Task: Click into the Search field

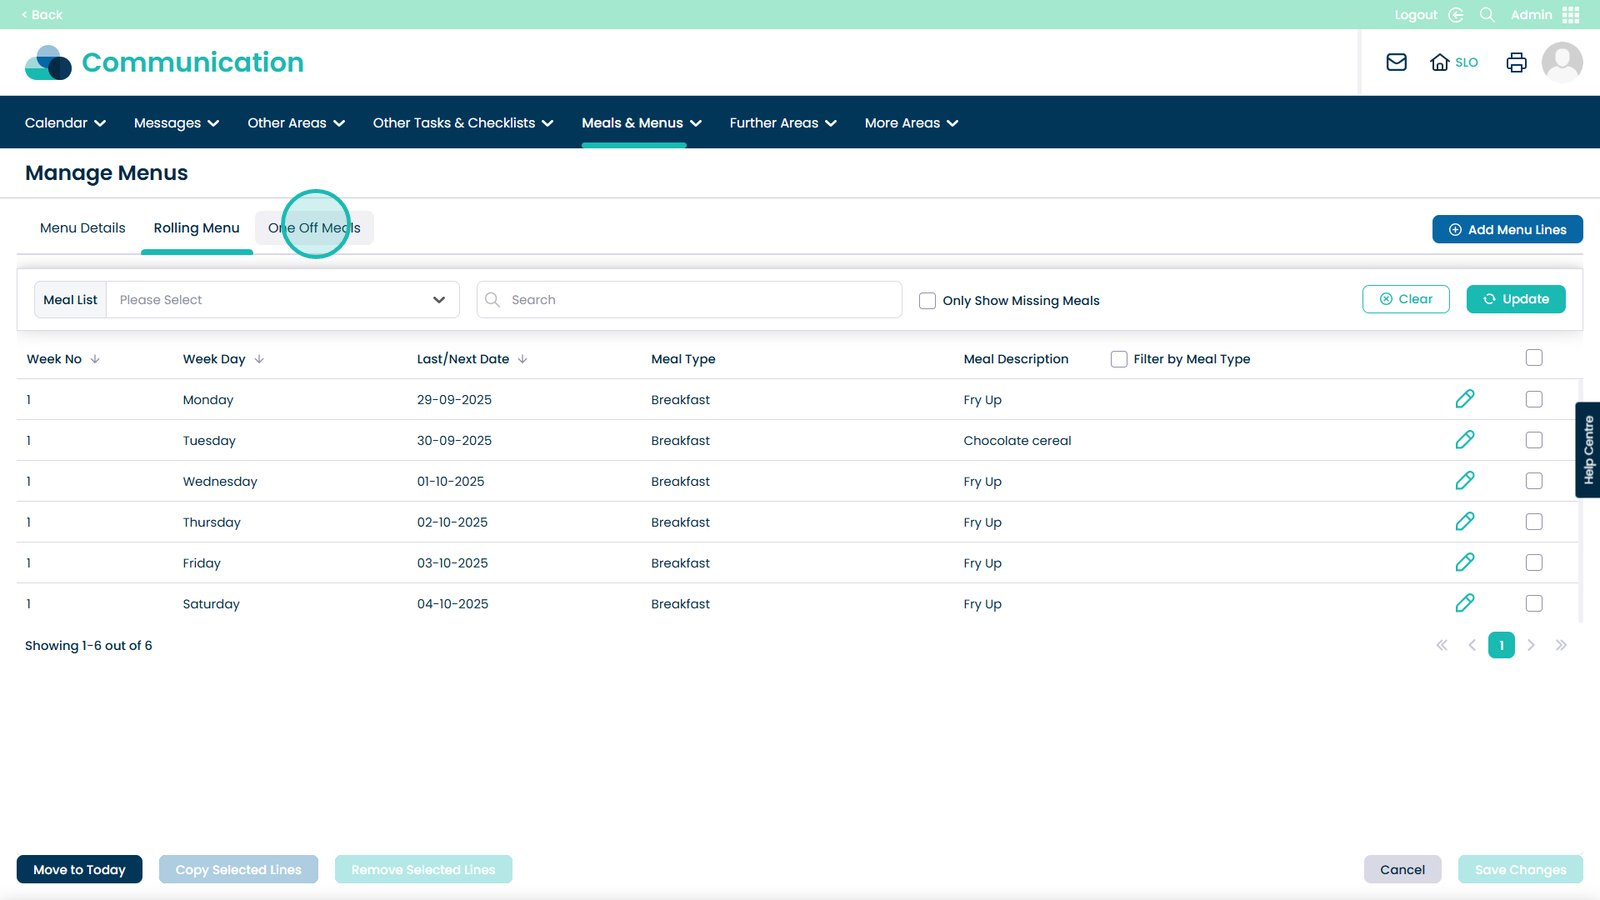Action: pyautogui.click(x=700, y=300)
